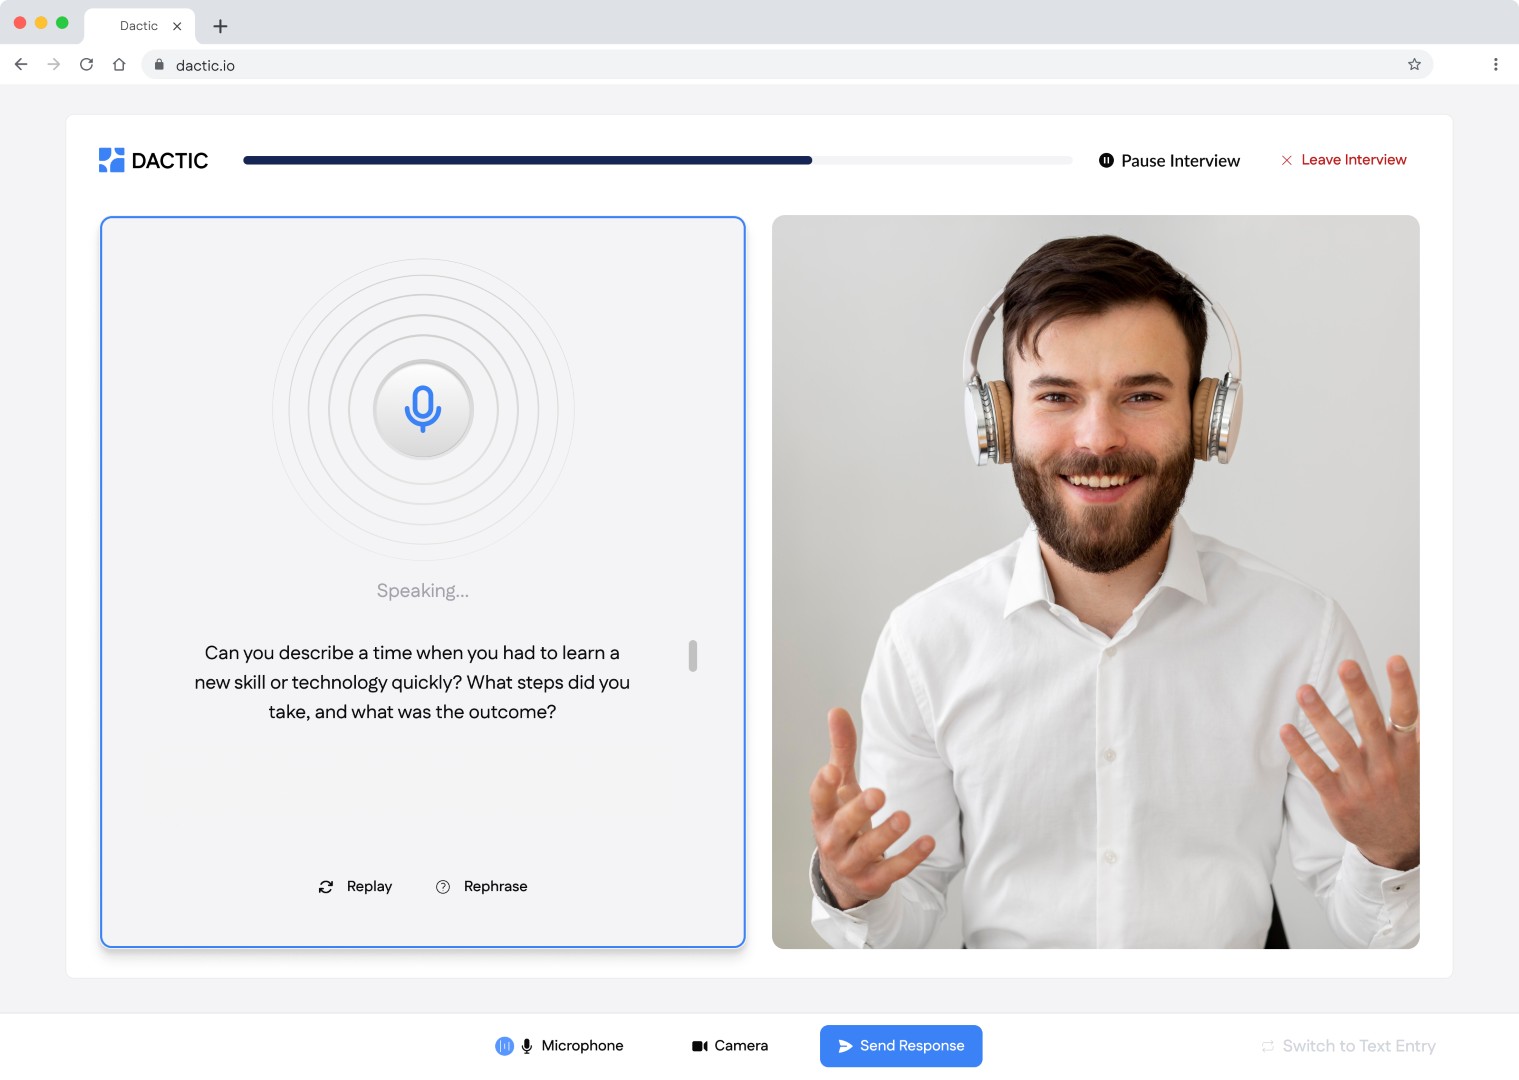Viewport: 1519px width, 1080px height.
Task: Send the response
Action: (x=901, y=1046)
